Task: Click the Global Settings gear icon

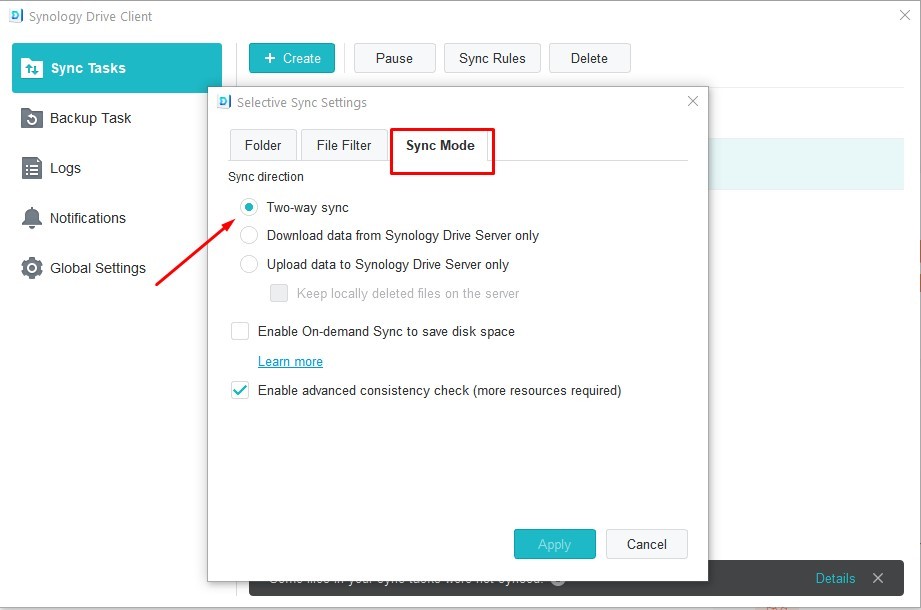Action: pos(32,268)
